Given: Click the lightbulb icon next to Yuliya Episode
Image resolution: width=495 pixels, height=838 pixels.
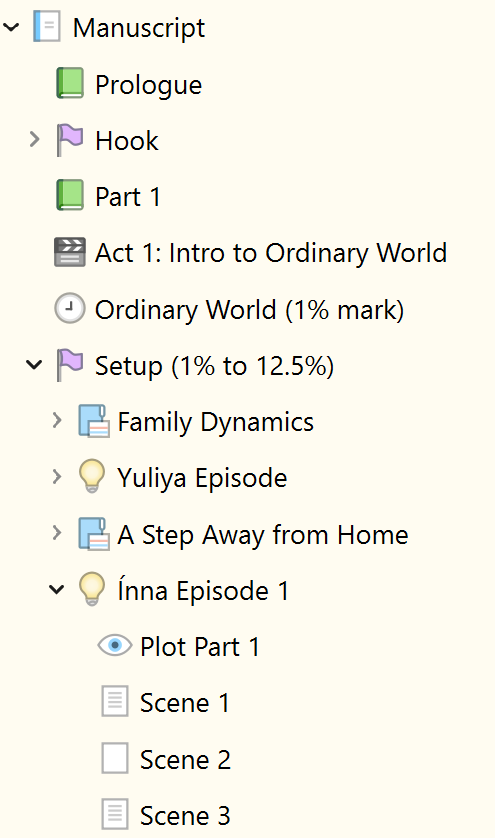Looking at the screenshot, I should point(92,477).
